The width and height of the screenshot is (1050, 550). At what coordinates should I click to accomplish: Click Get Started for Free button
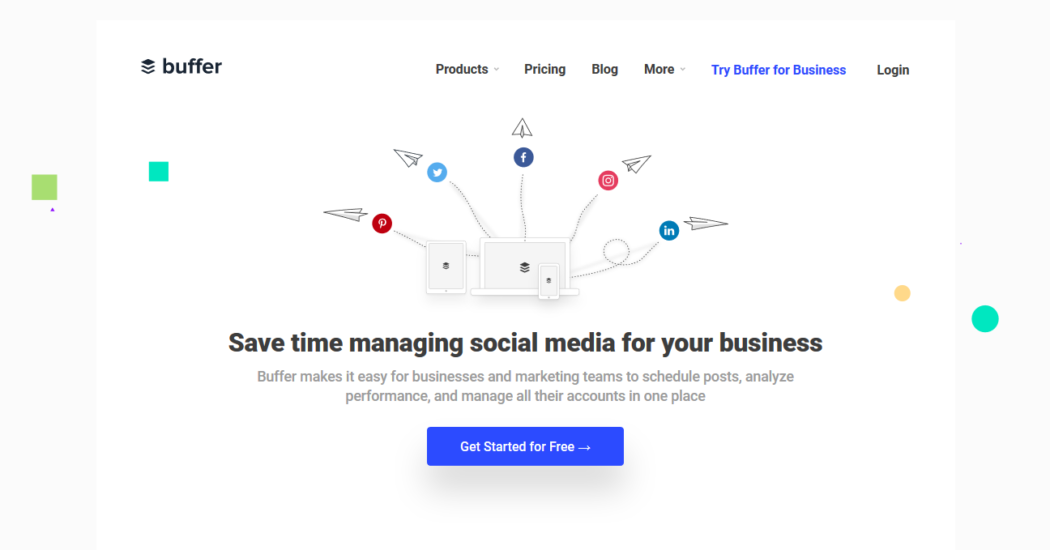pyautogui.click(x=525, y=446)
